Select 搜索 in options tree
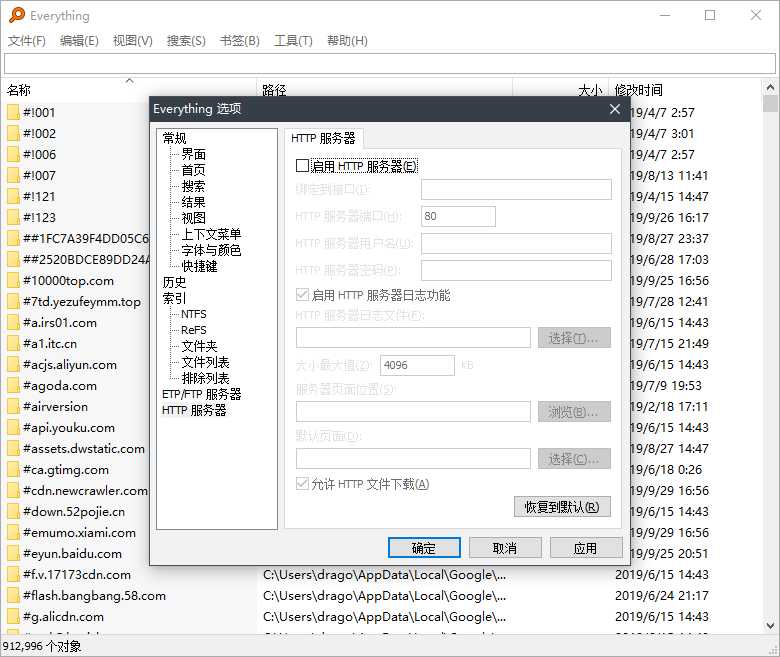The height and width of the screenshot is (657, 780). point(193,186)
